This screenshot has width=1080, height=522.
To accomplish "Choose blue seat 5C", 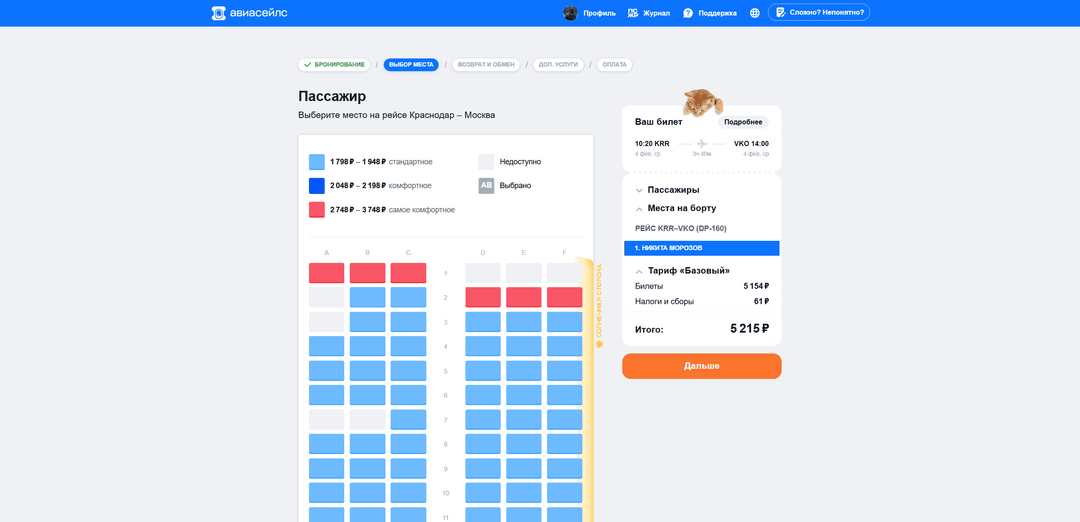I will click(x=408, y=371).
